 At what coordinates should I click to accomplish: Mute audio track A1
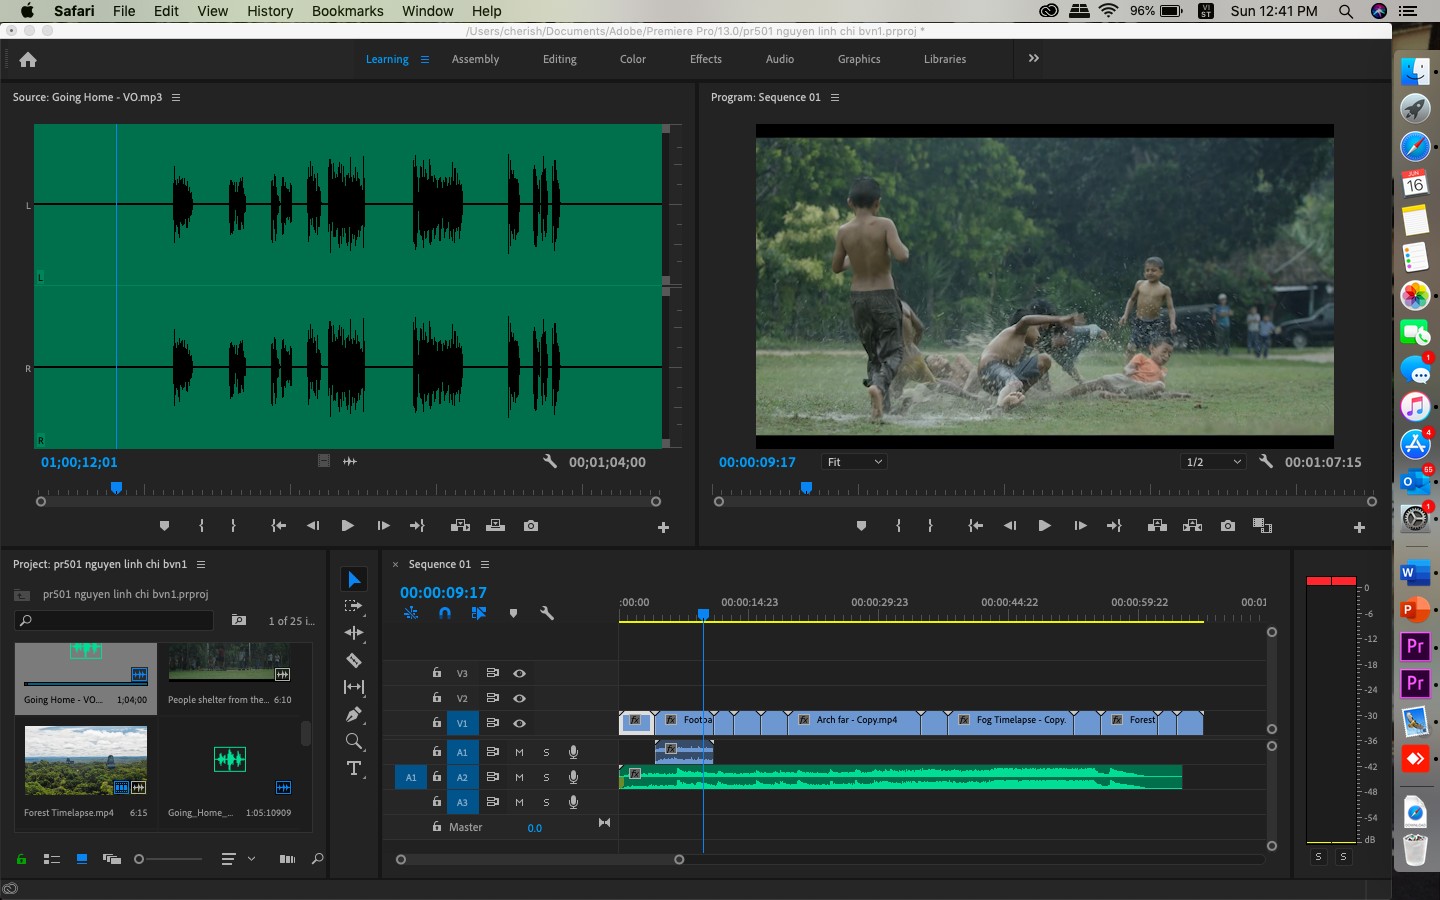pyautogui.click(x=519, y=752)
